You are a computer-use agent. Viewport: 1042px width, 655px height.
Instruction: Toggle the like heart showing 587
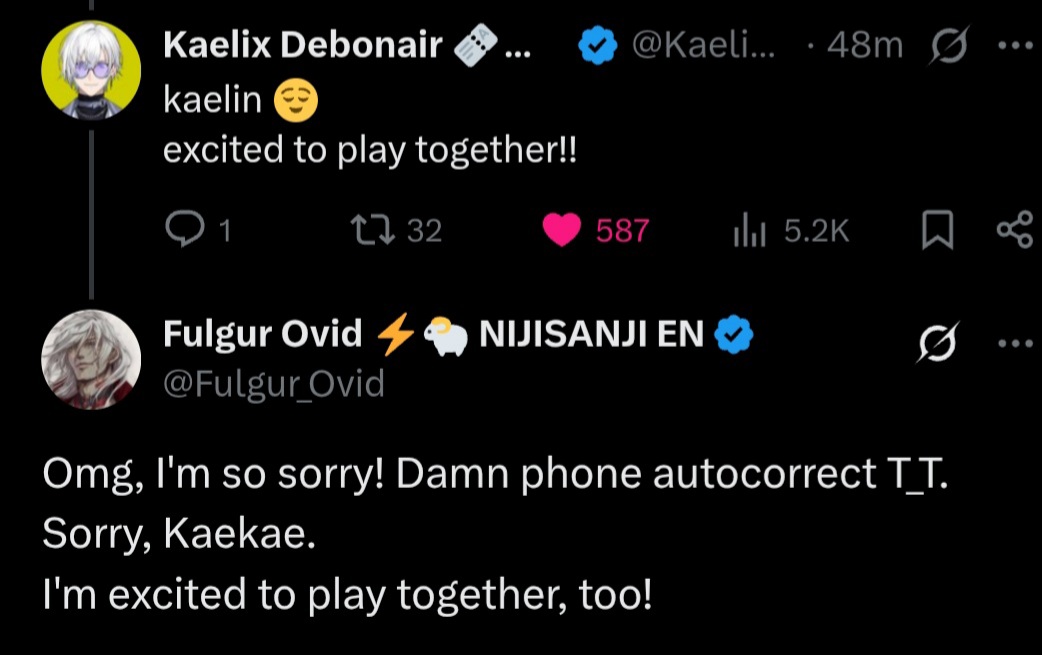562,230
